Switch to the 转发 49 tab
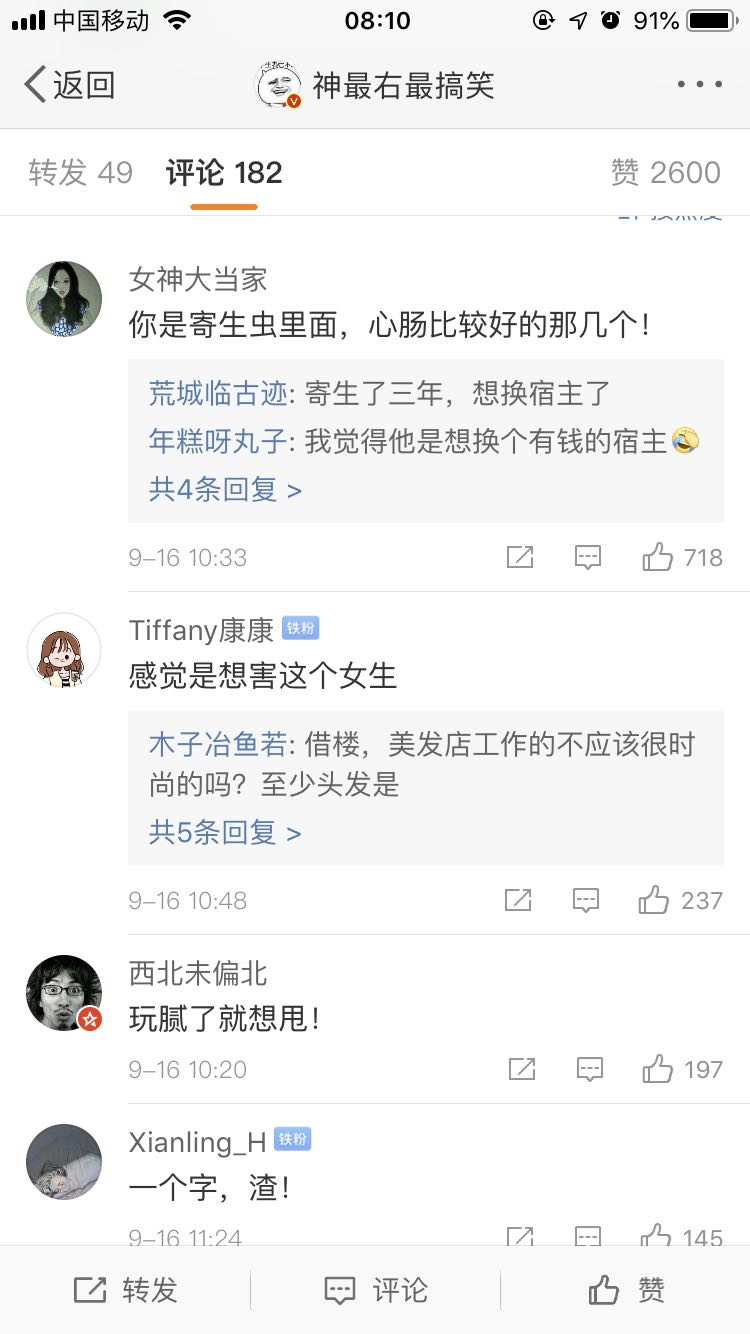This screenshot has height=1334, width=750. 80,173
